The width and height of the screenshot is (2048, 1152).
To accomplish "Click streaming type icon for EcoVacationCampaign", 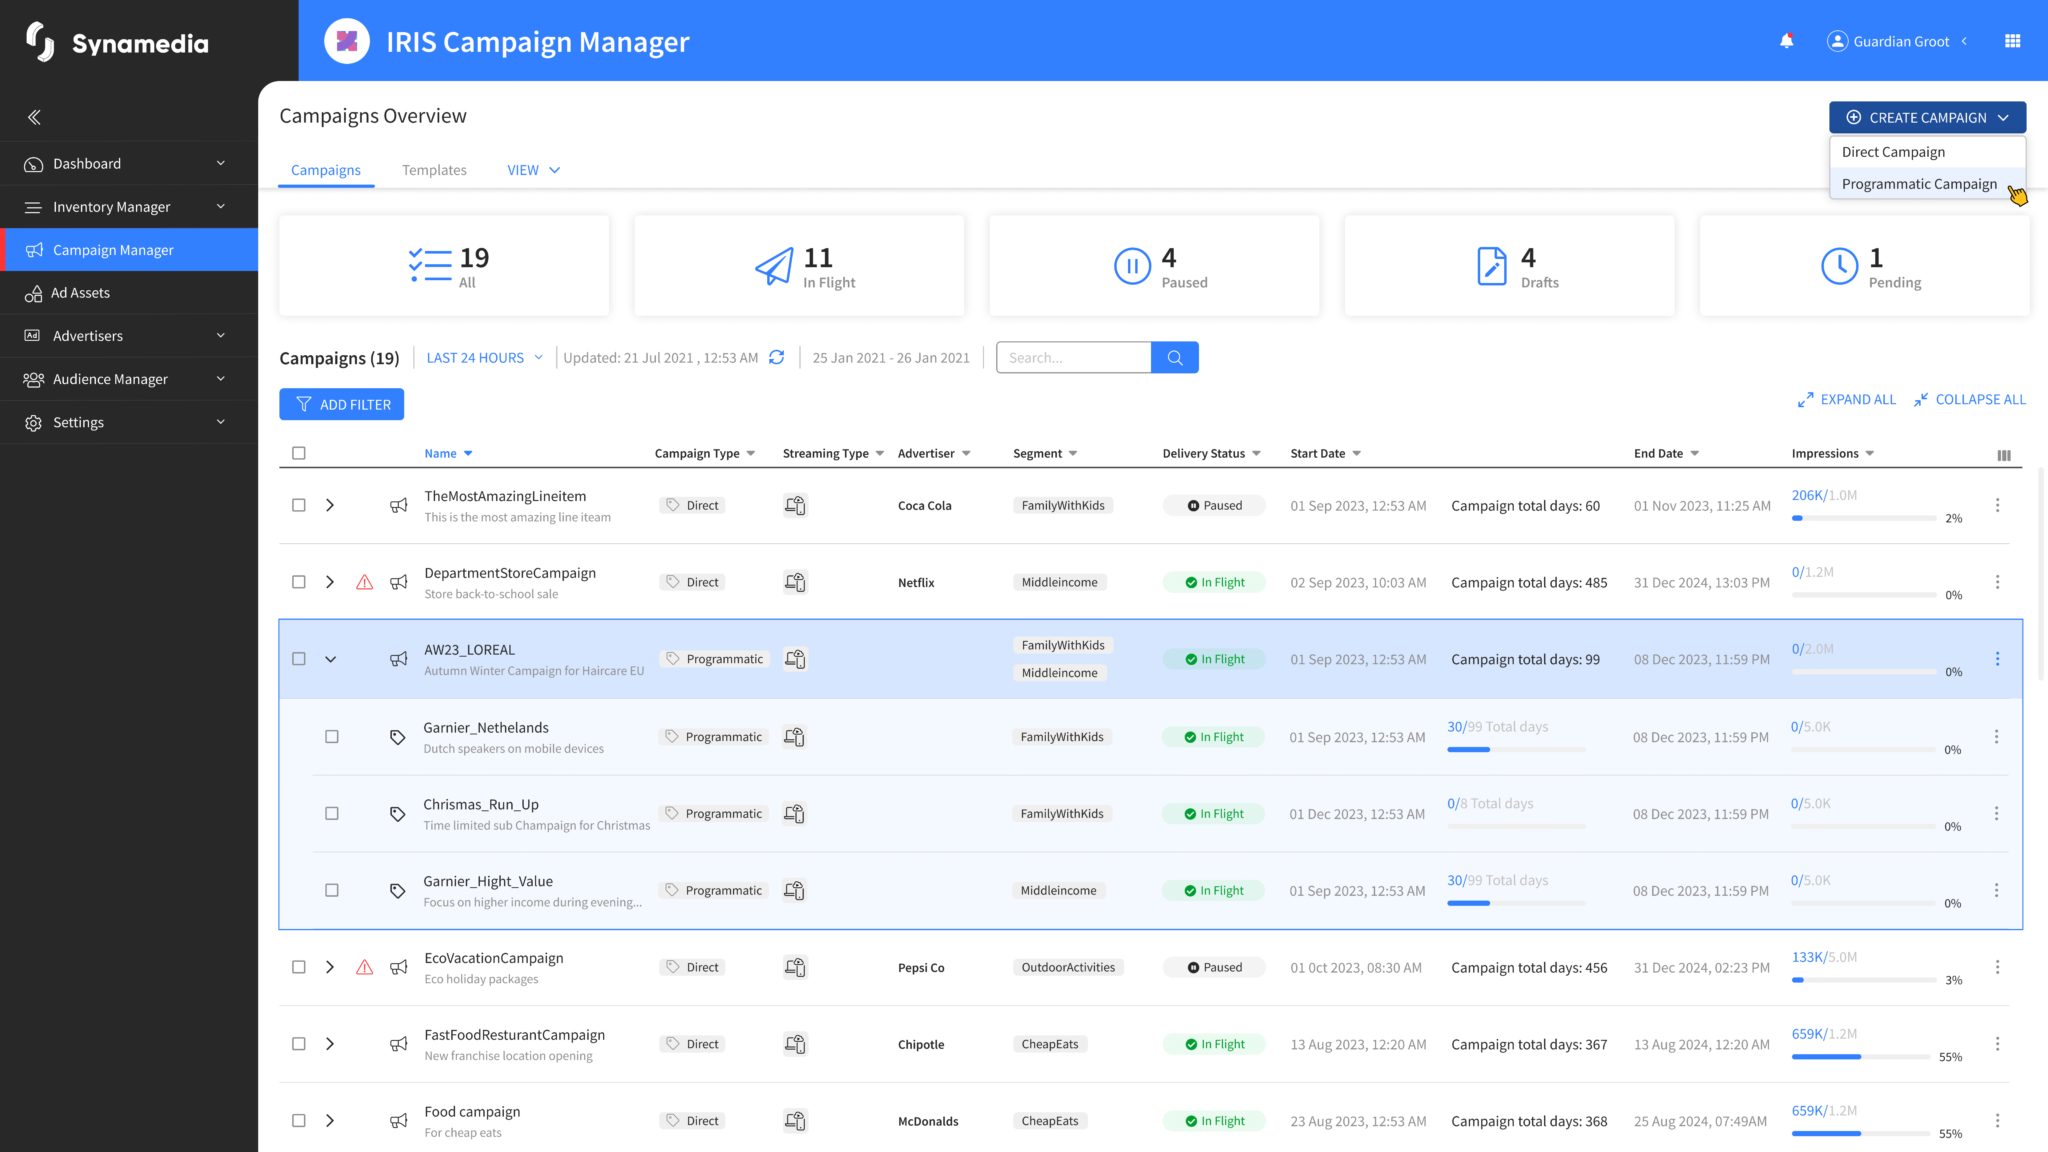I will [795, 967].
